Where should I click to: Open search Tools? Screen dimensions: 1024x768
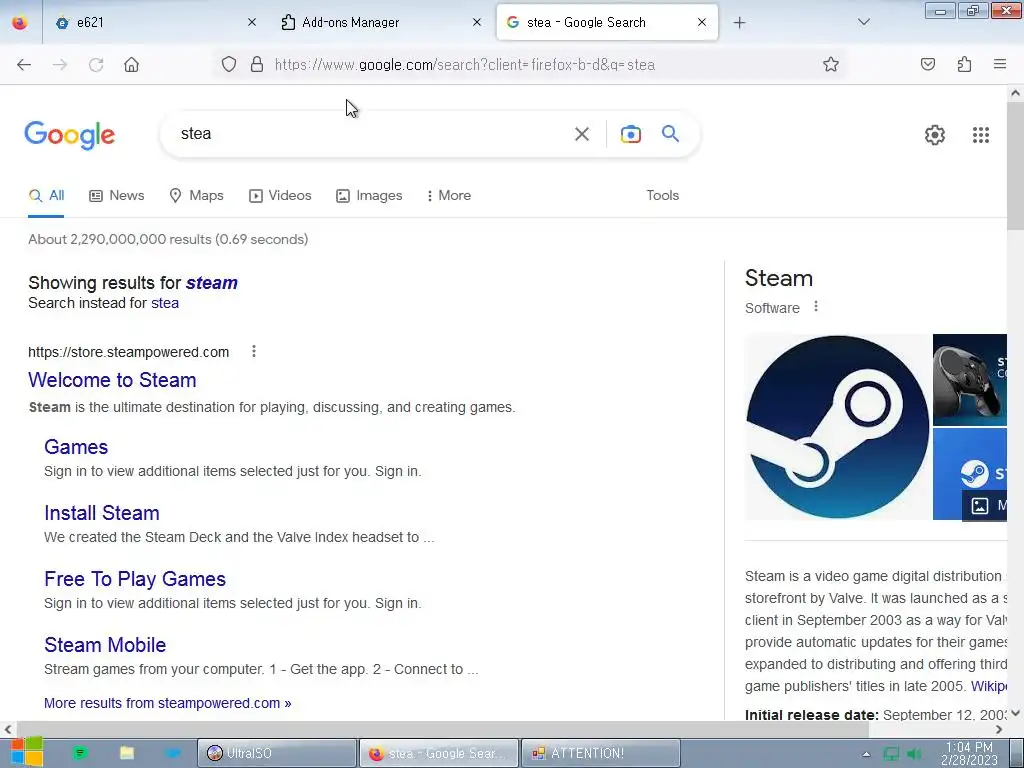click(662, 195)
